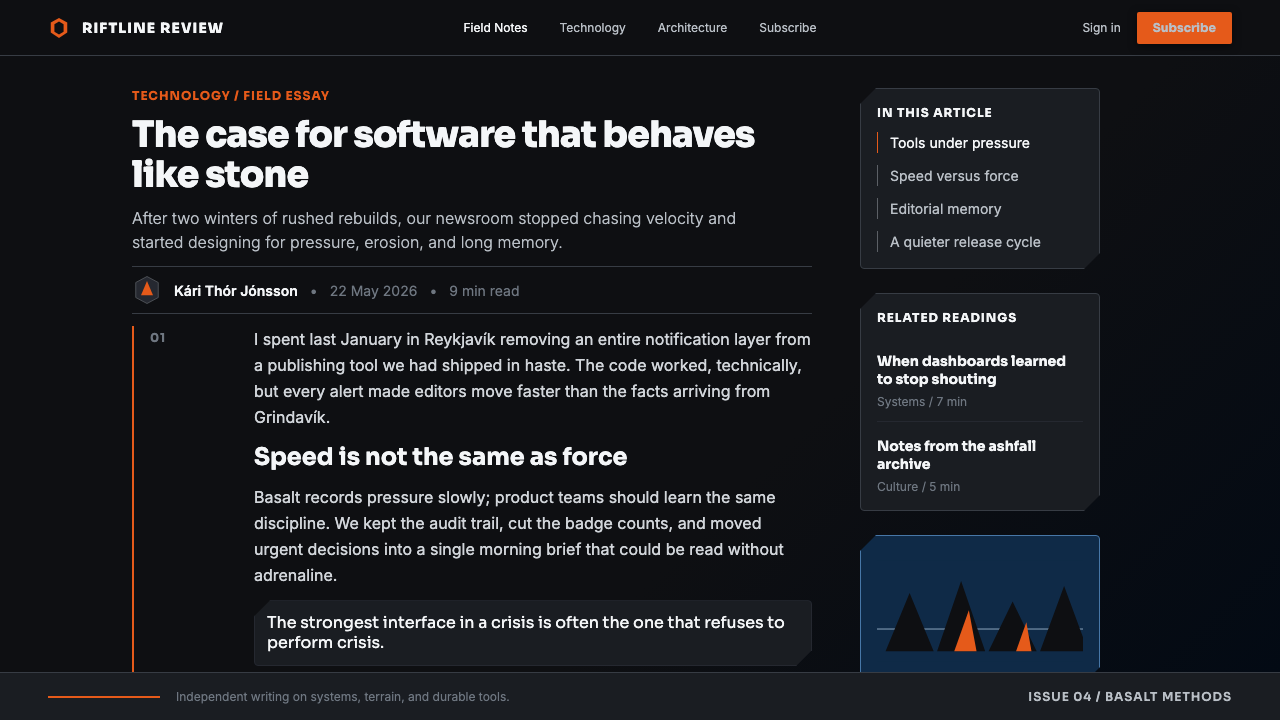Click the paragraph beginning 'Basalt records pressure slowly'
Viewport: 1280px width, 720px height.
coord(519,536)
